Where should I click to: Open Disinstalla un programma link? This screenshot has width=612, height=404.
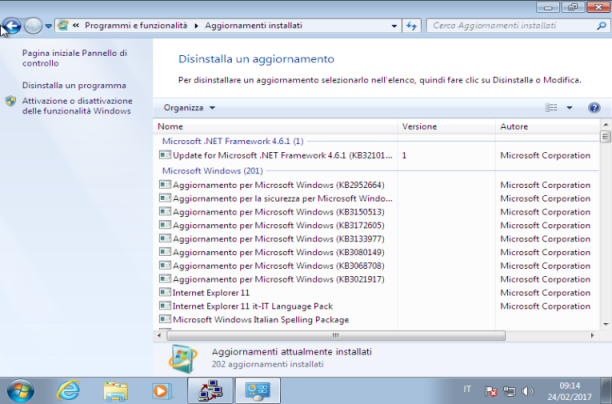pyautogui.click(x=74, y=85)
